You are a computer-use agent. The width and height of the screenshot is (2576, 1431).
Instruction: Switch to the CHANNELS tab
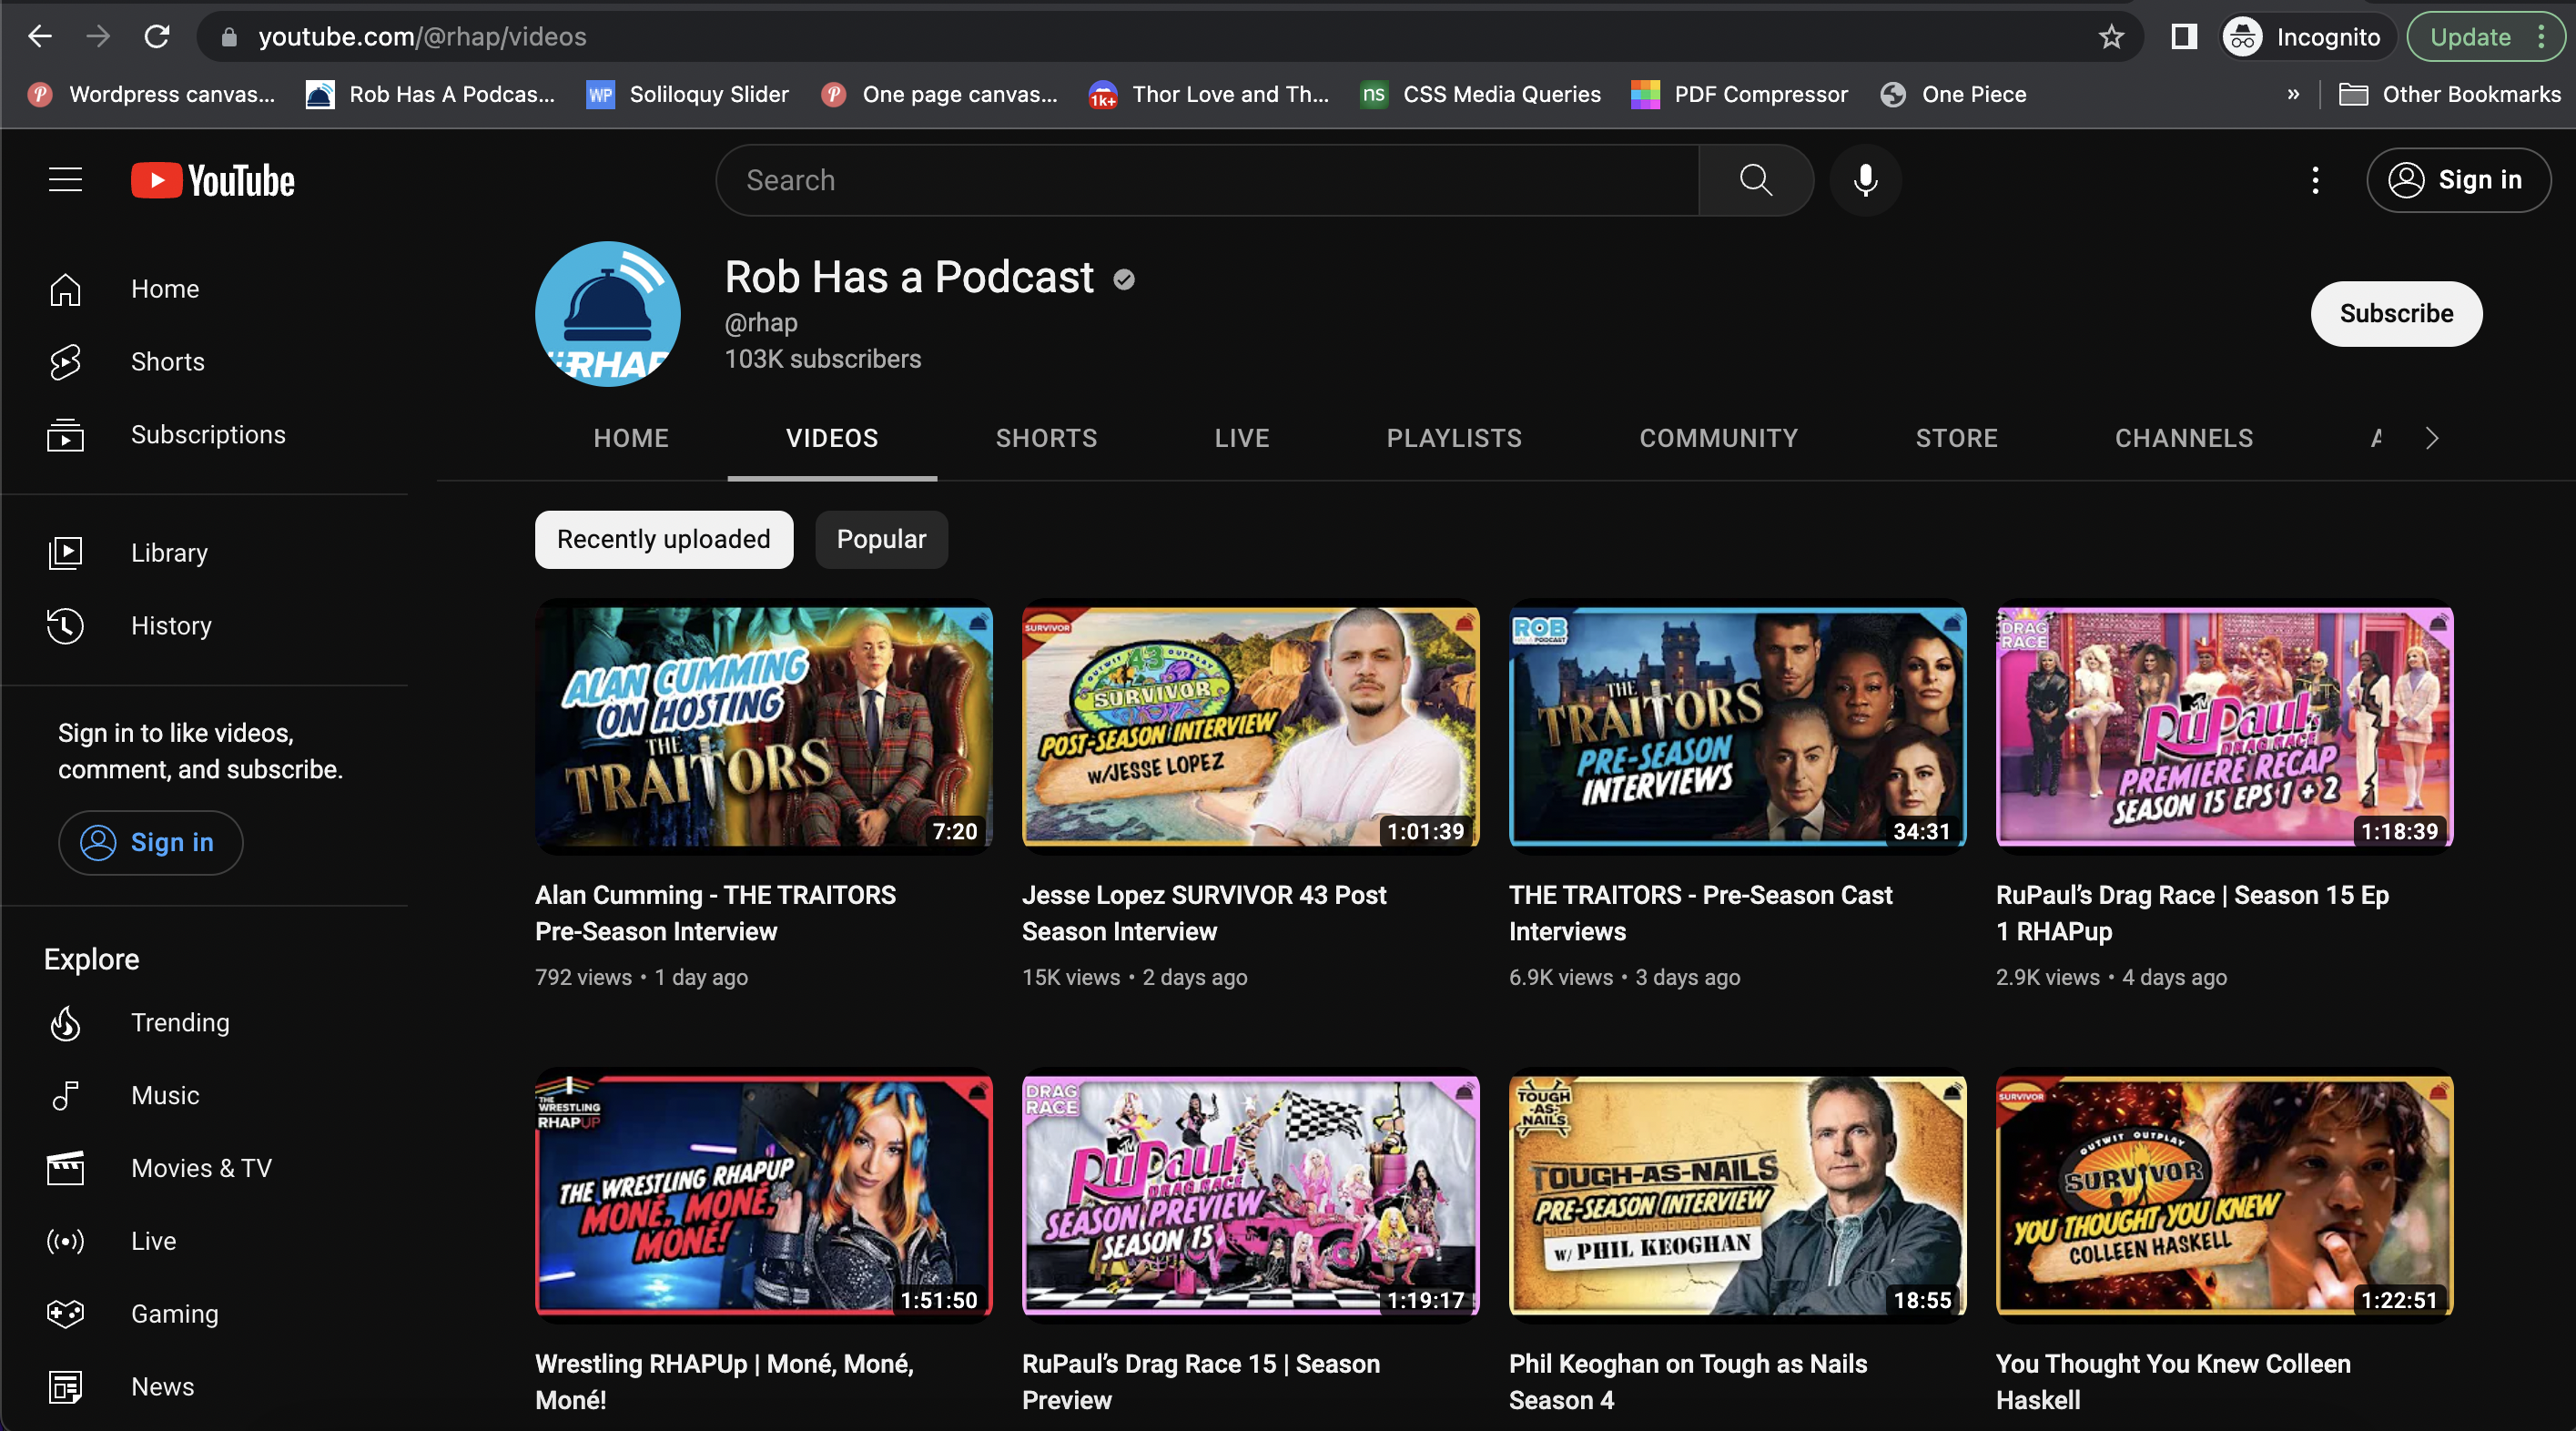[2184, 438]
